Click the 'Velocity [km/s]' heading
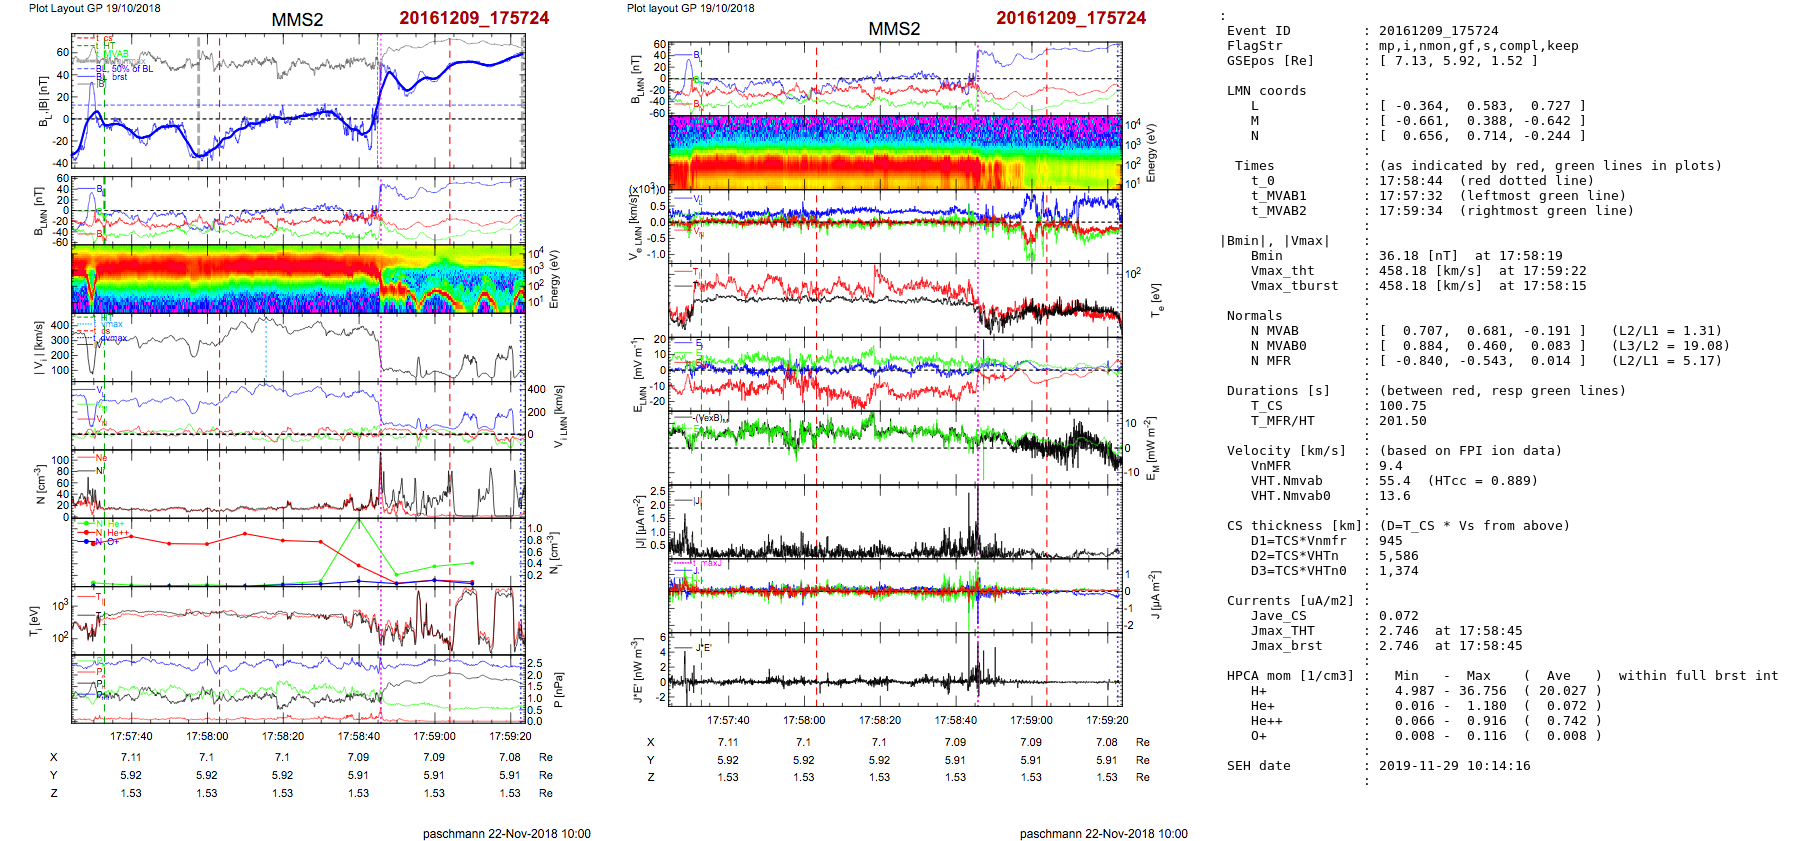 coord(1287,451)
